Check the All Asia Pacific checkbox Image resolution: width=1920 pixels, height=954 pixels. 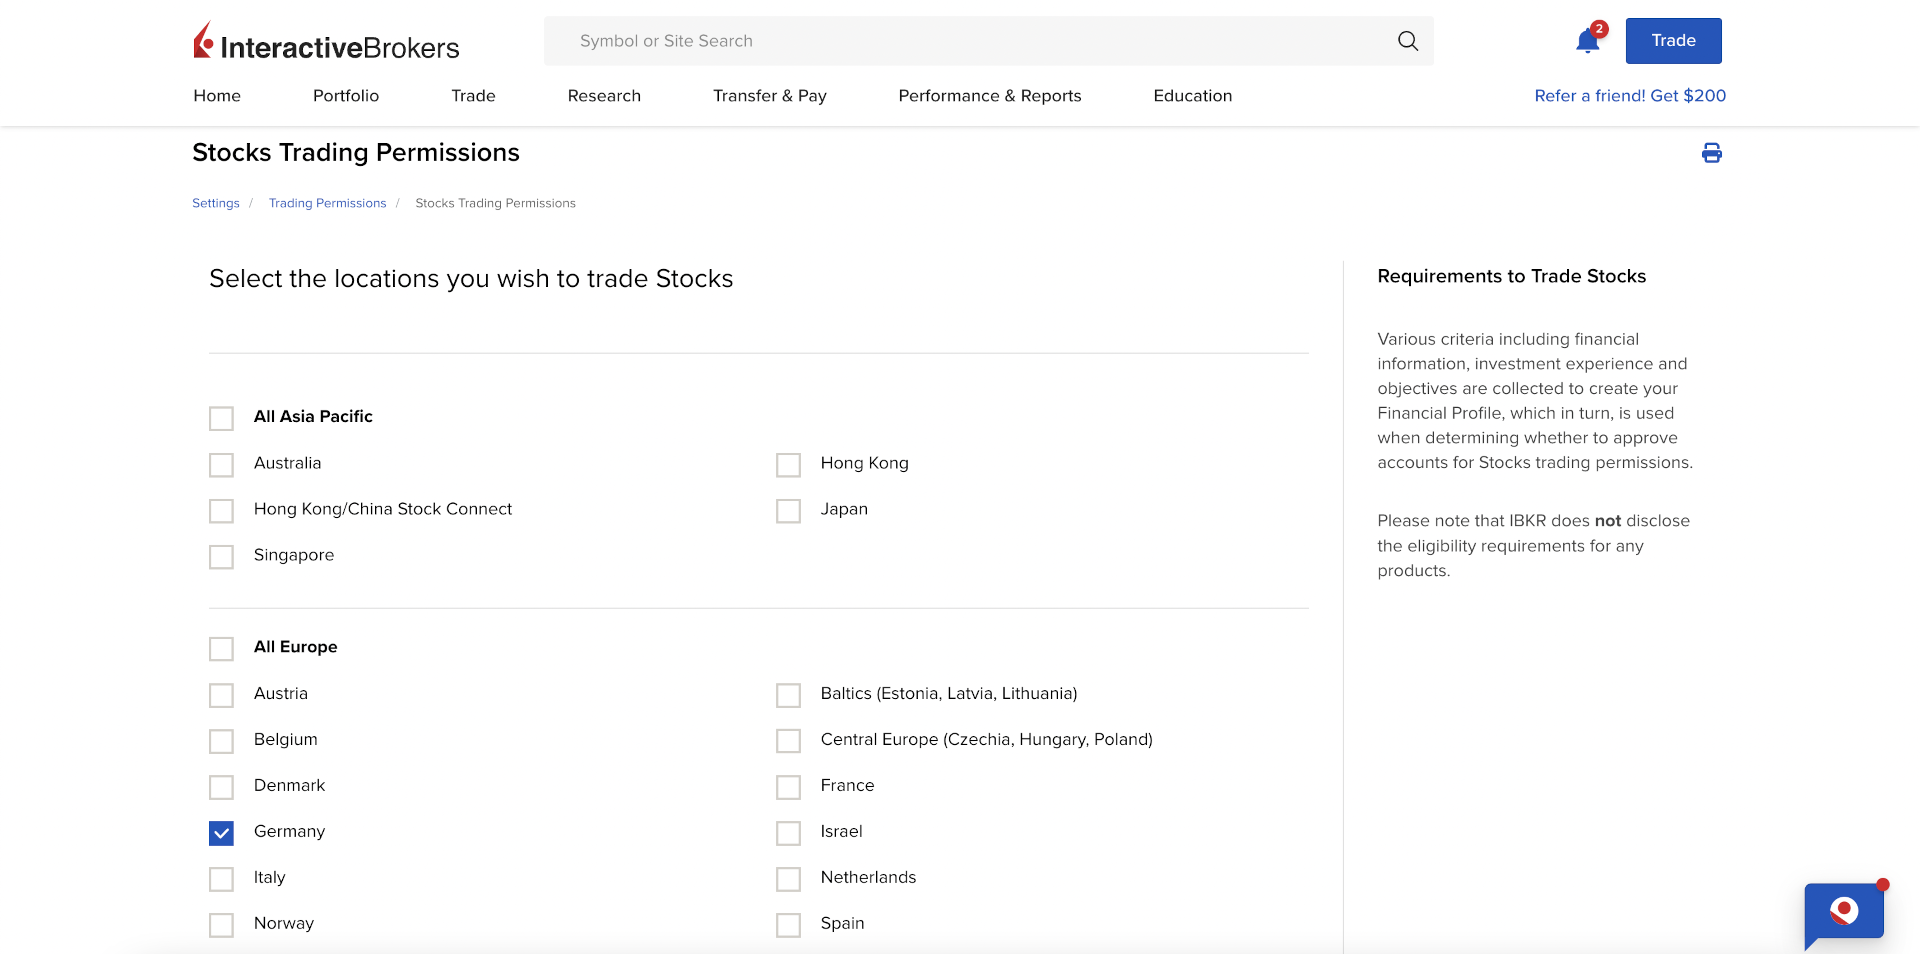221,418
